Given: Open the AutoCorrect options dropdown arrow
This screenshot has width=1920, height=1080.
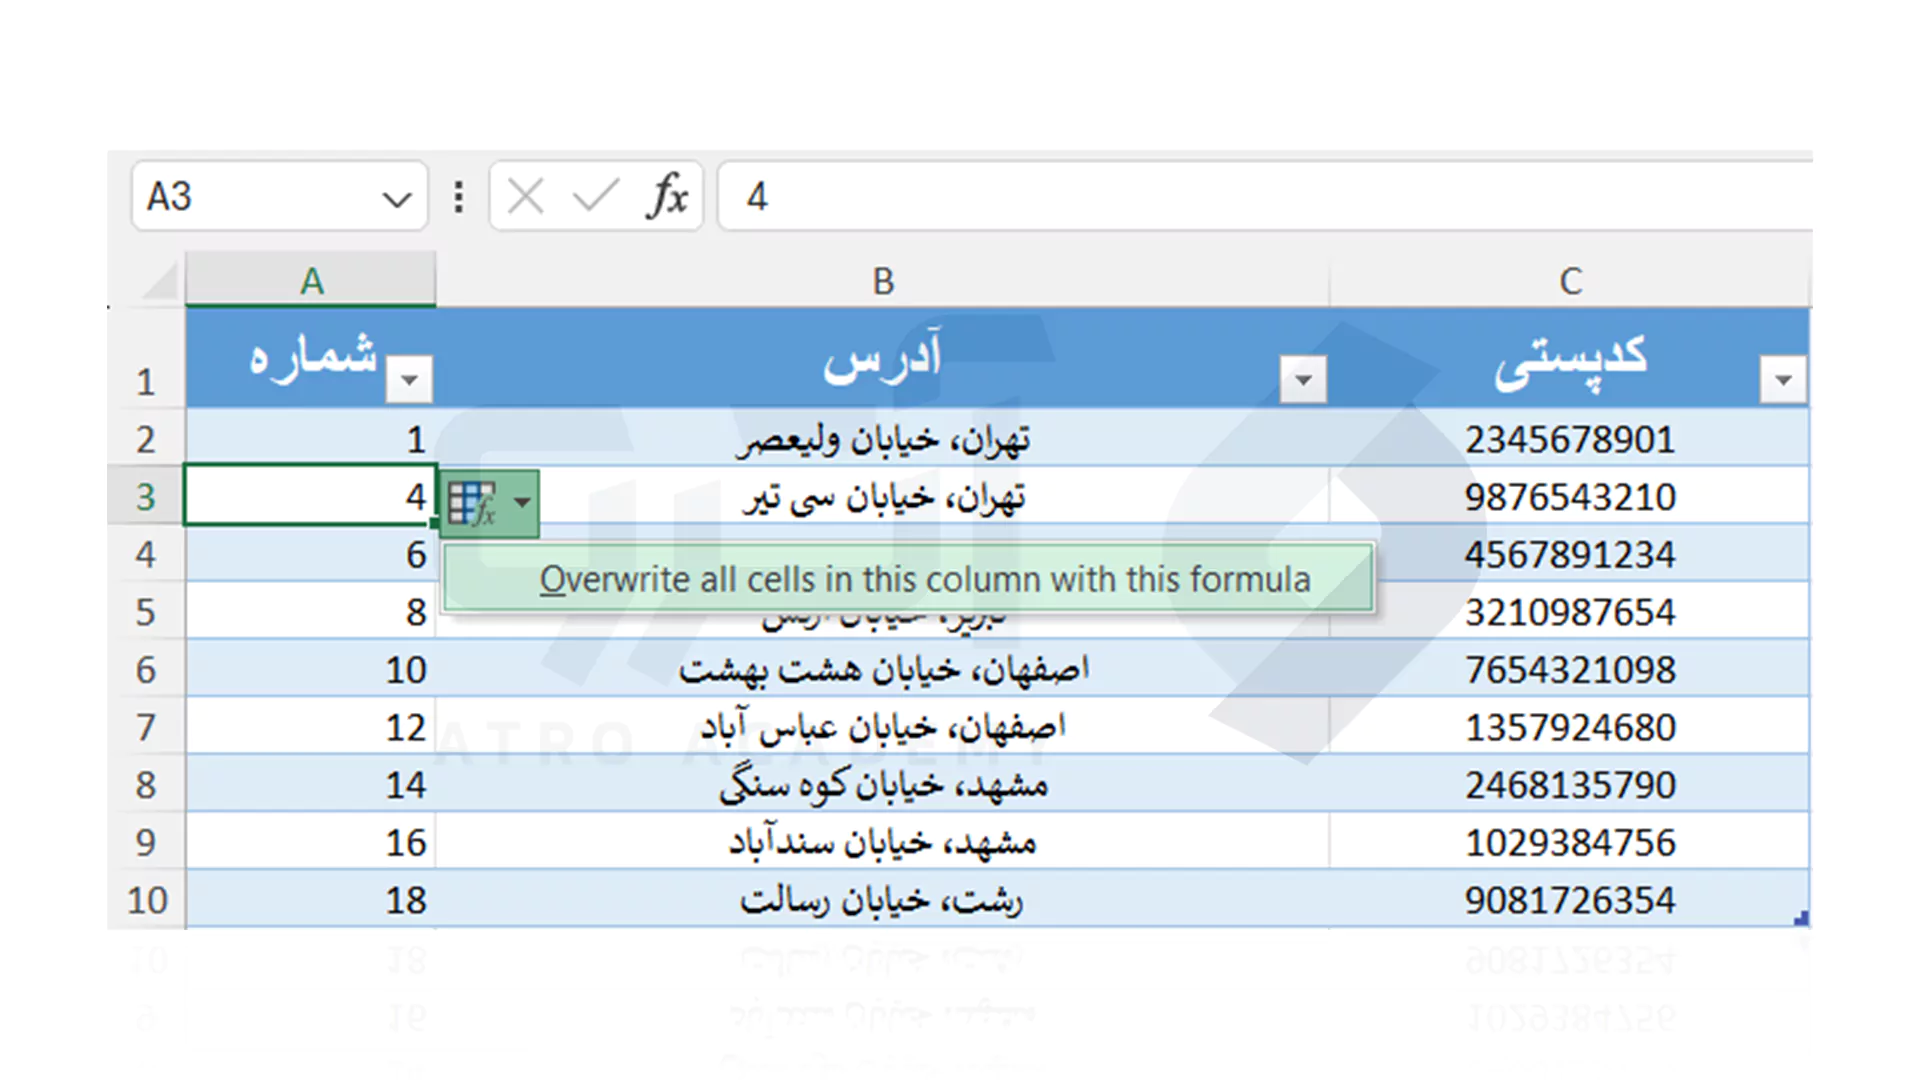Looking at the screenshot, I should point(522,503).
